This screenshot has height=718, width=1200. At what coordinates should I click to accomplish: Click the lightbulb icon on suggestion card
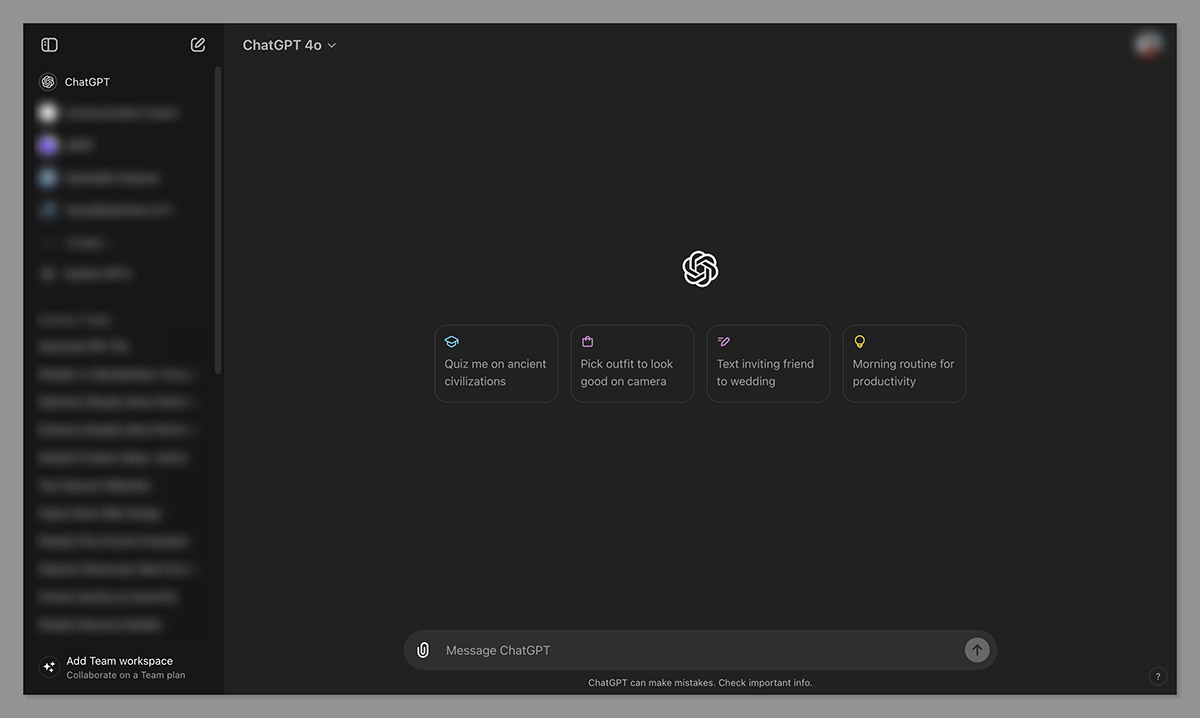click(860, 342)
